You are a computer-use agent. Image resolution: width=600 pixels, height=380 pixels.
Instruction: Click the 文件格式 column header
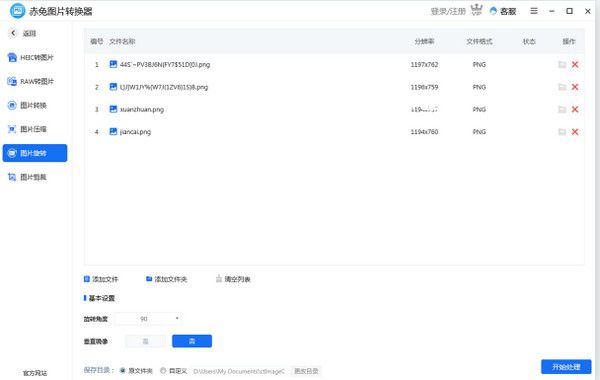479,41
